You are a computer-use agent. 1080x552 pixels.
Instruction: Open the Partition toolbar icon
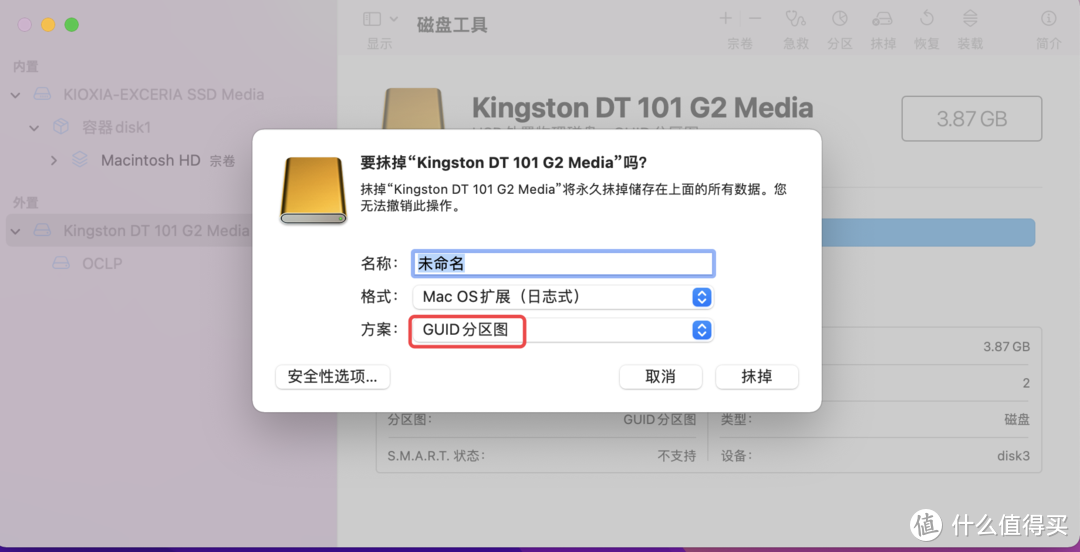click(x=840, y=19)
